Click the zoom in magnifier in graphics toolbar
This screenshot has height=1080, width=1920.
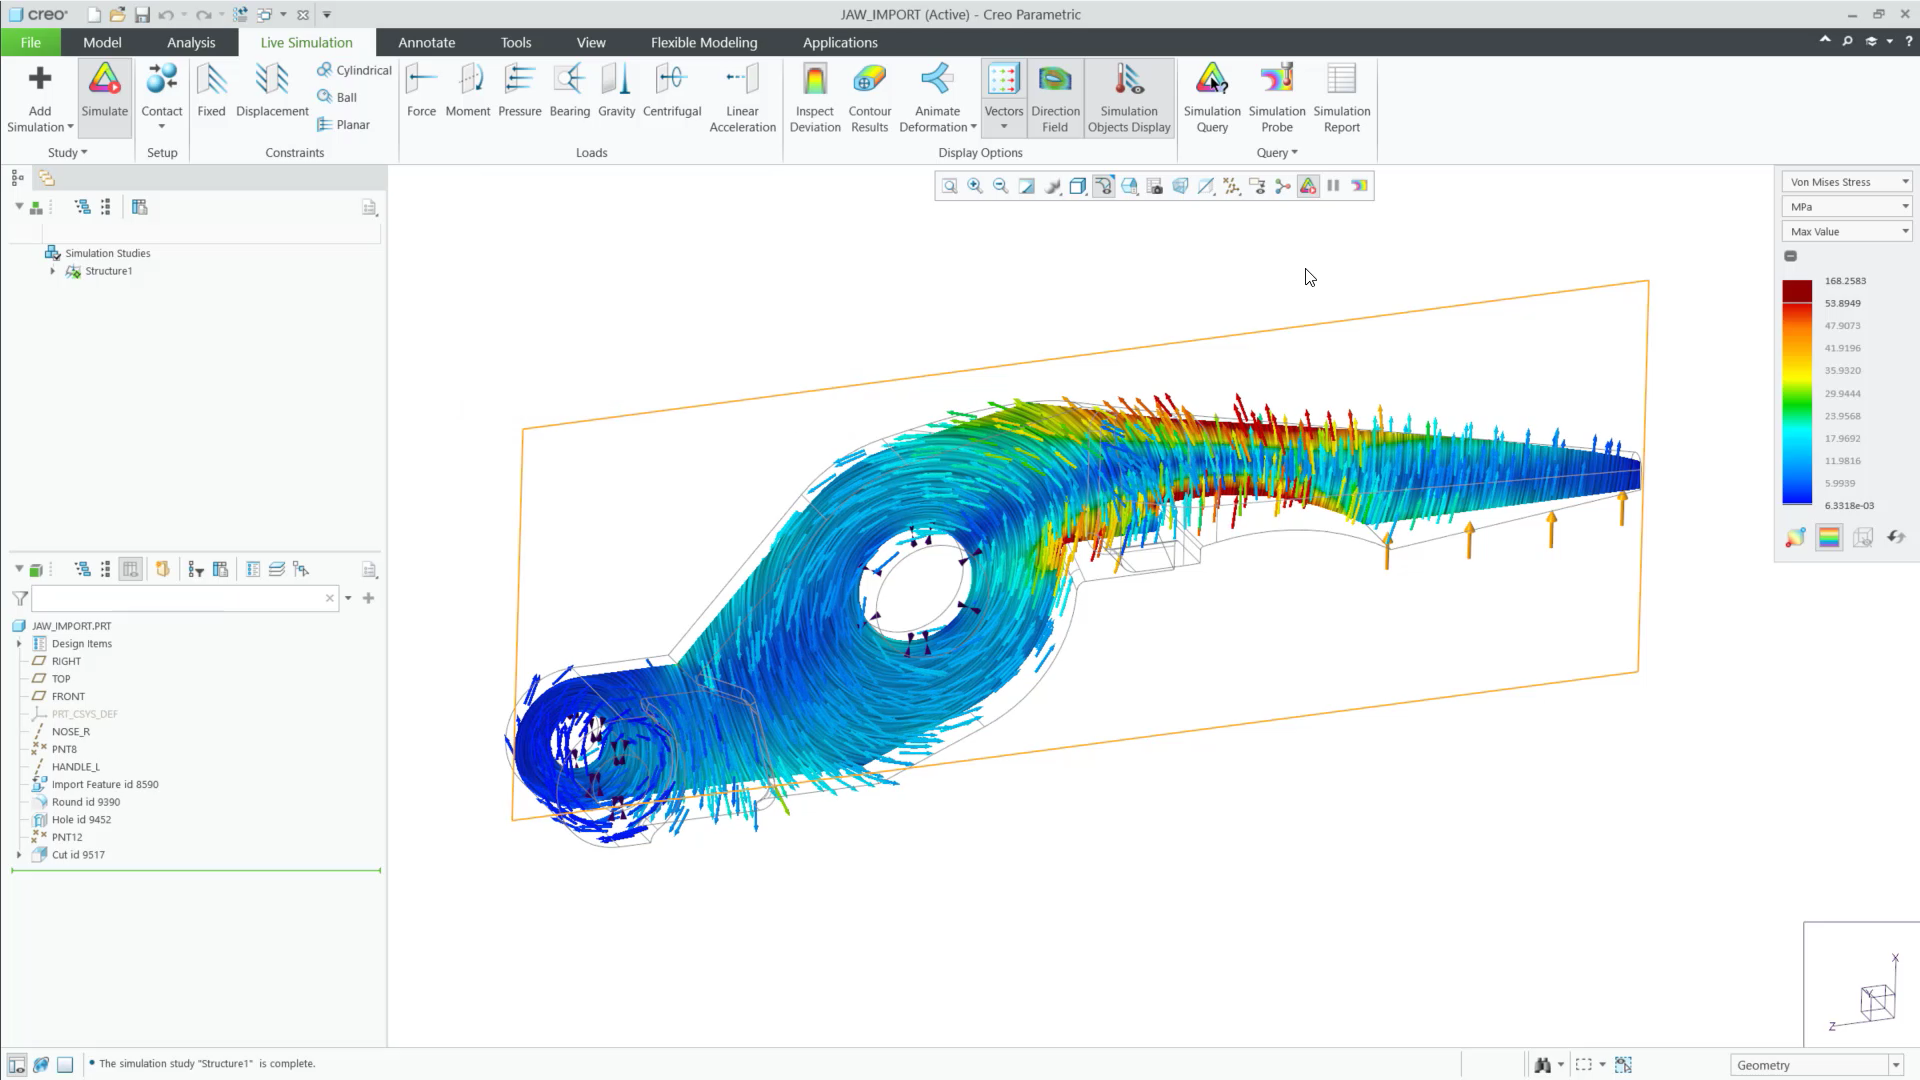click(x=975, y=186)
